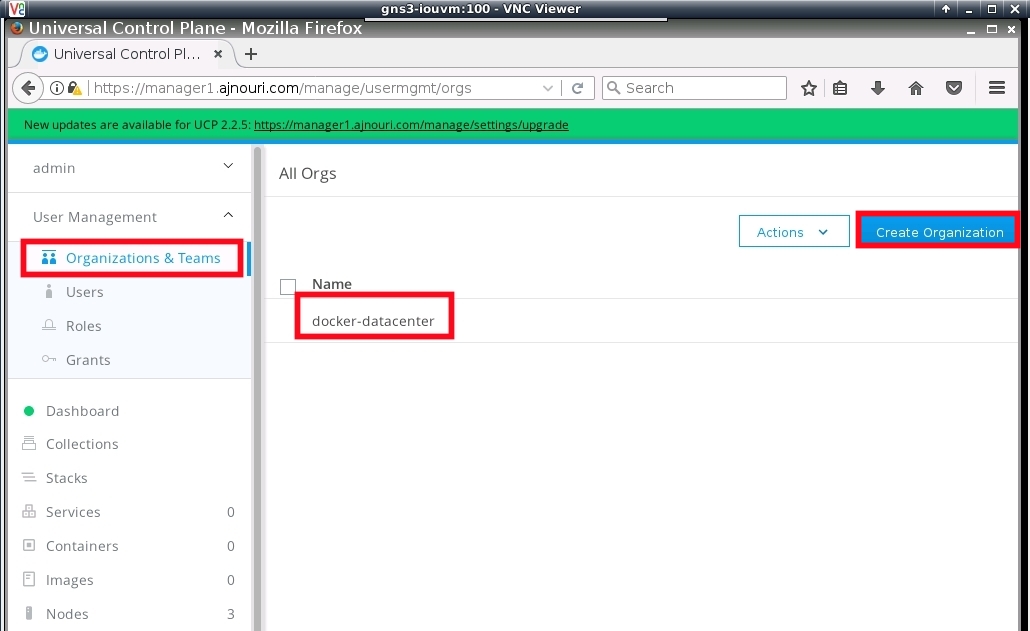Open the address bar history dropdown arrow
Image resolution: width=1030 pixels, height=631 pixels.
click(547, 88)
